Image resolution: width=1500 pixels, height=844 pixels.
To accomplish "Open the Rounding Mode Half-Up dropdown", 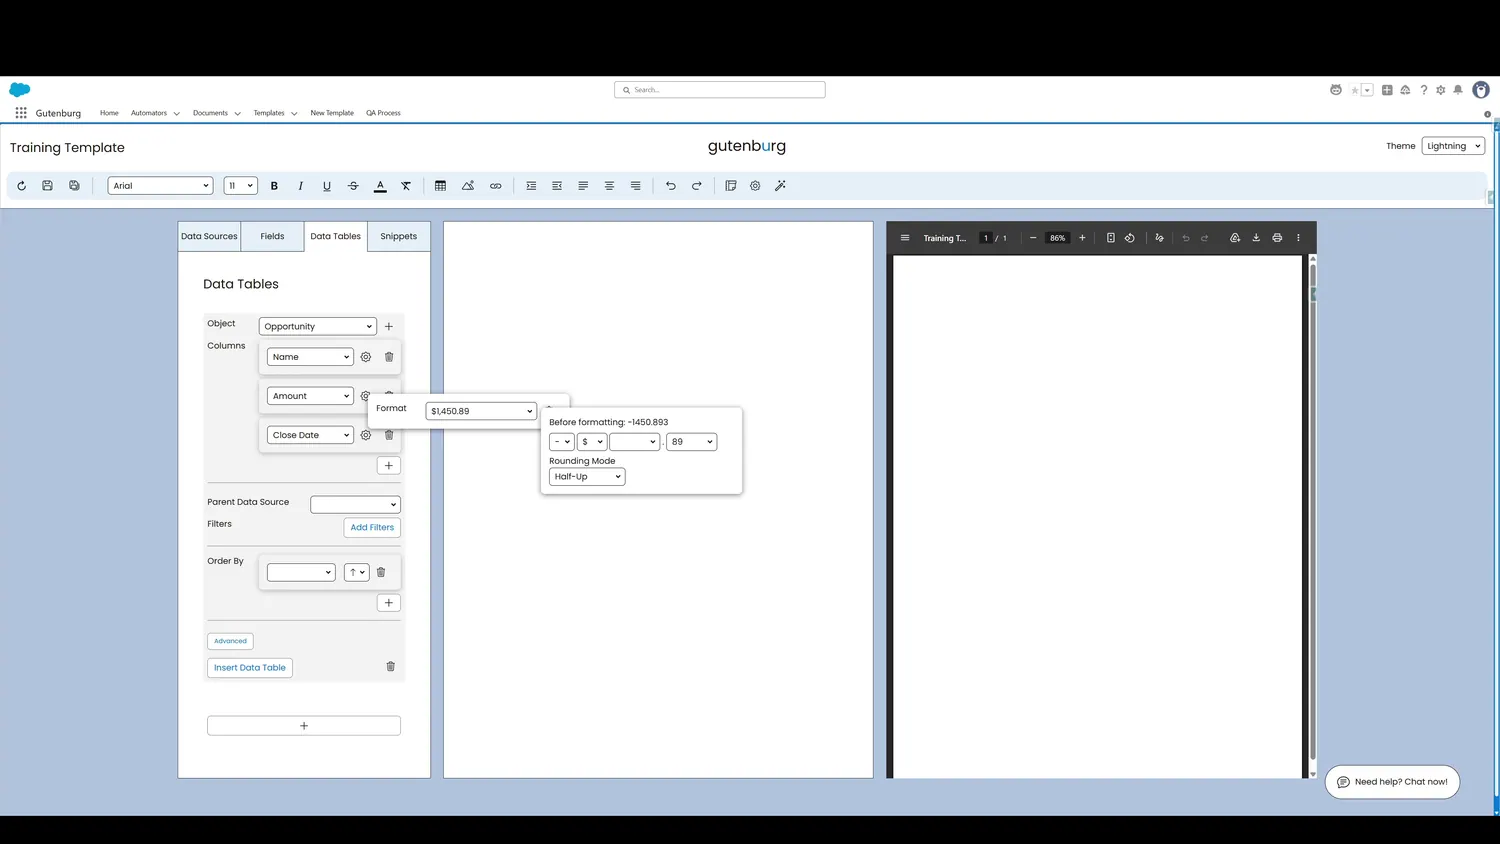I will 587,477.
